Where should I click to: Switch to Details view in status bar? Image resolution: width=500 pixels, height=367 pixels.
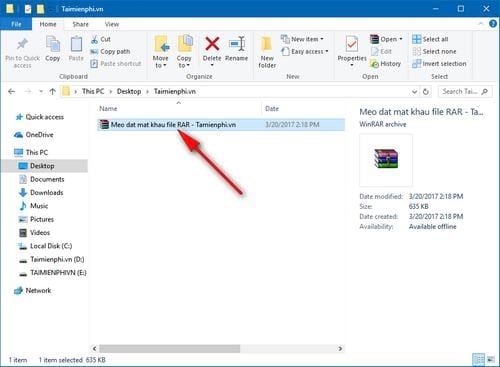(478, 359)
